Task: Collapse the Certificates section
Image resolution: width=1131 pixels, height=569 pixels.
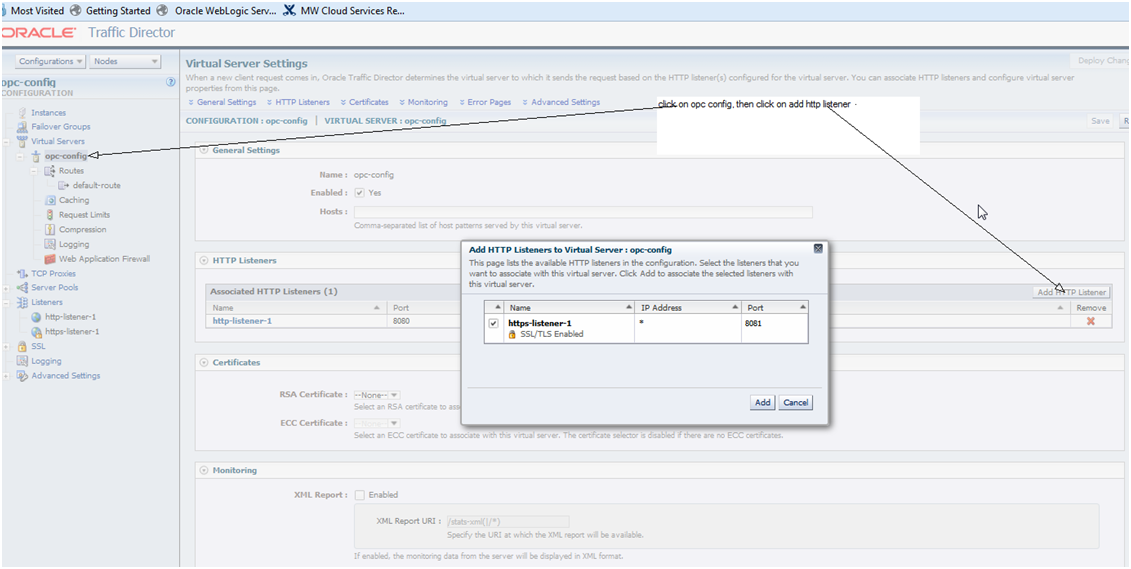Action: (203, 363)
